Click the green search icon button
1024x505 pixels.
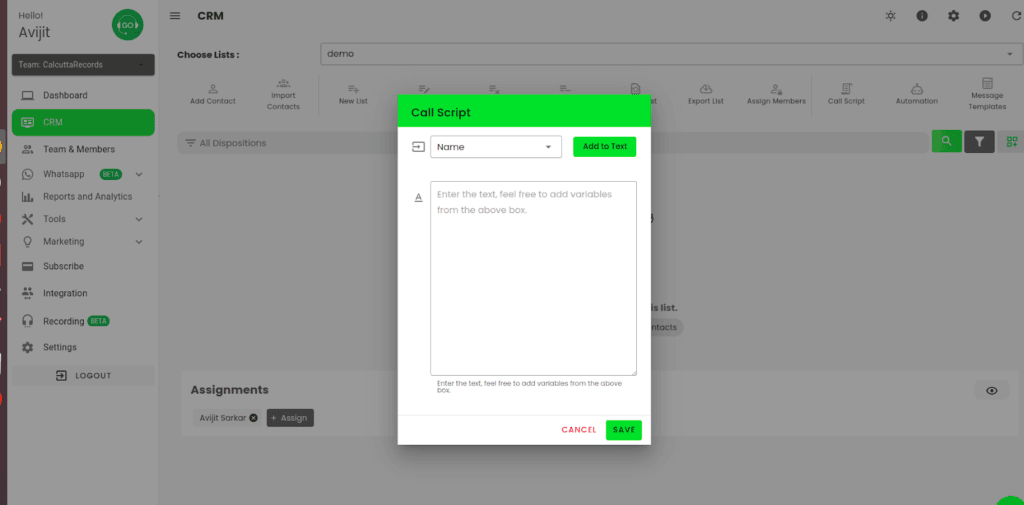(x=945, y=142)
